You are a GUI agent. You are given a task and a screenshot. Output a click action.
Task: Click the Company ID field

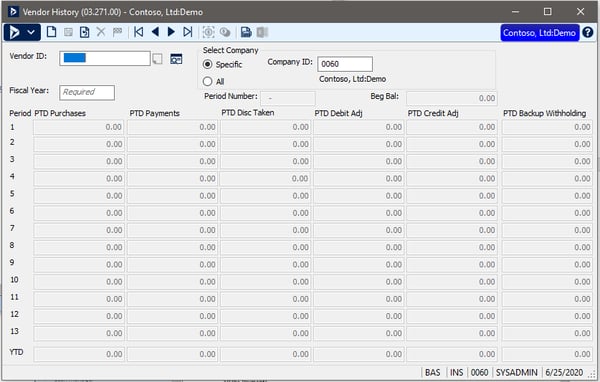345,64
